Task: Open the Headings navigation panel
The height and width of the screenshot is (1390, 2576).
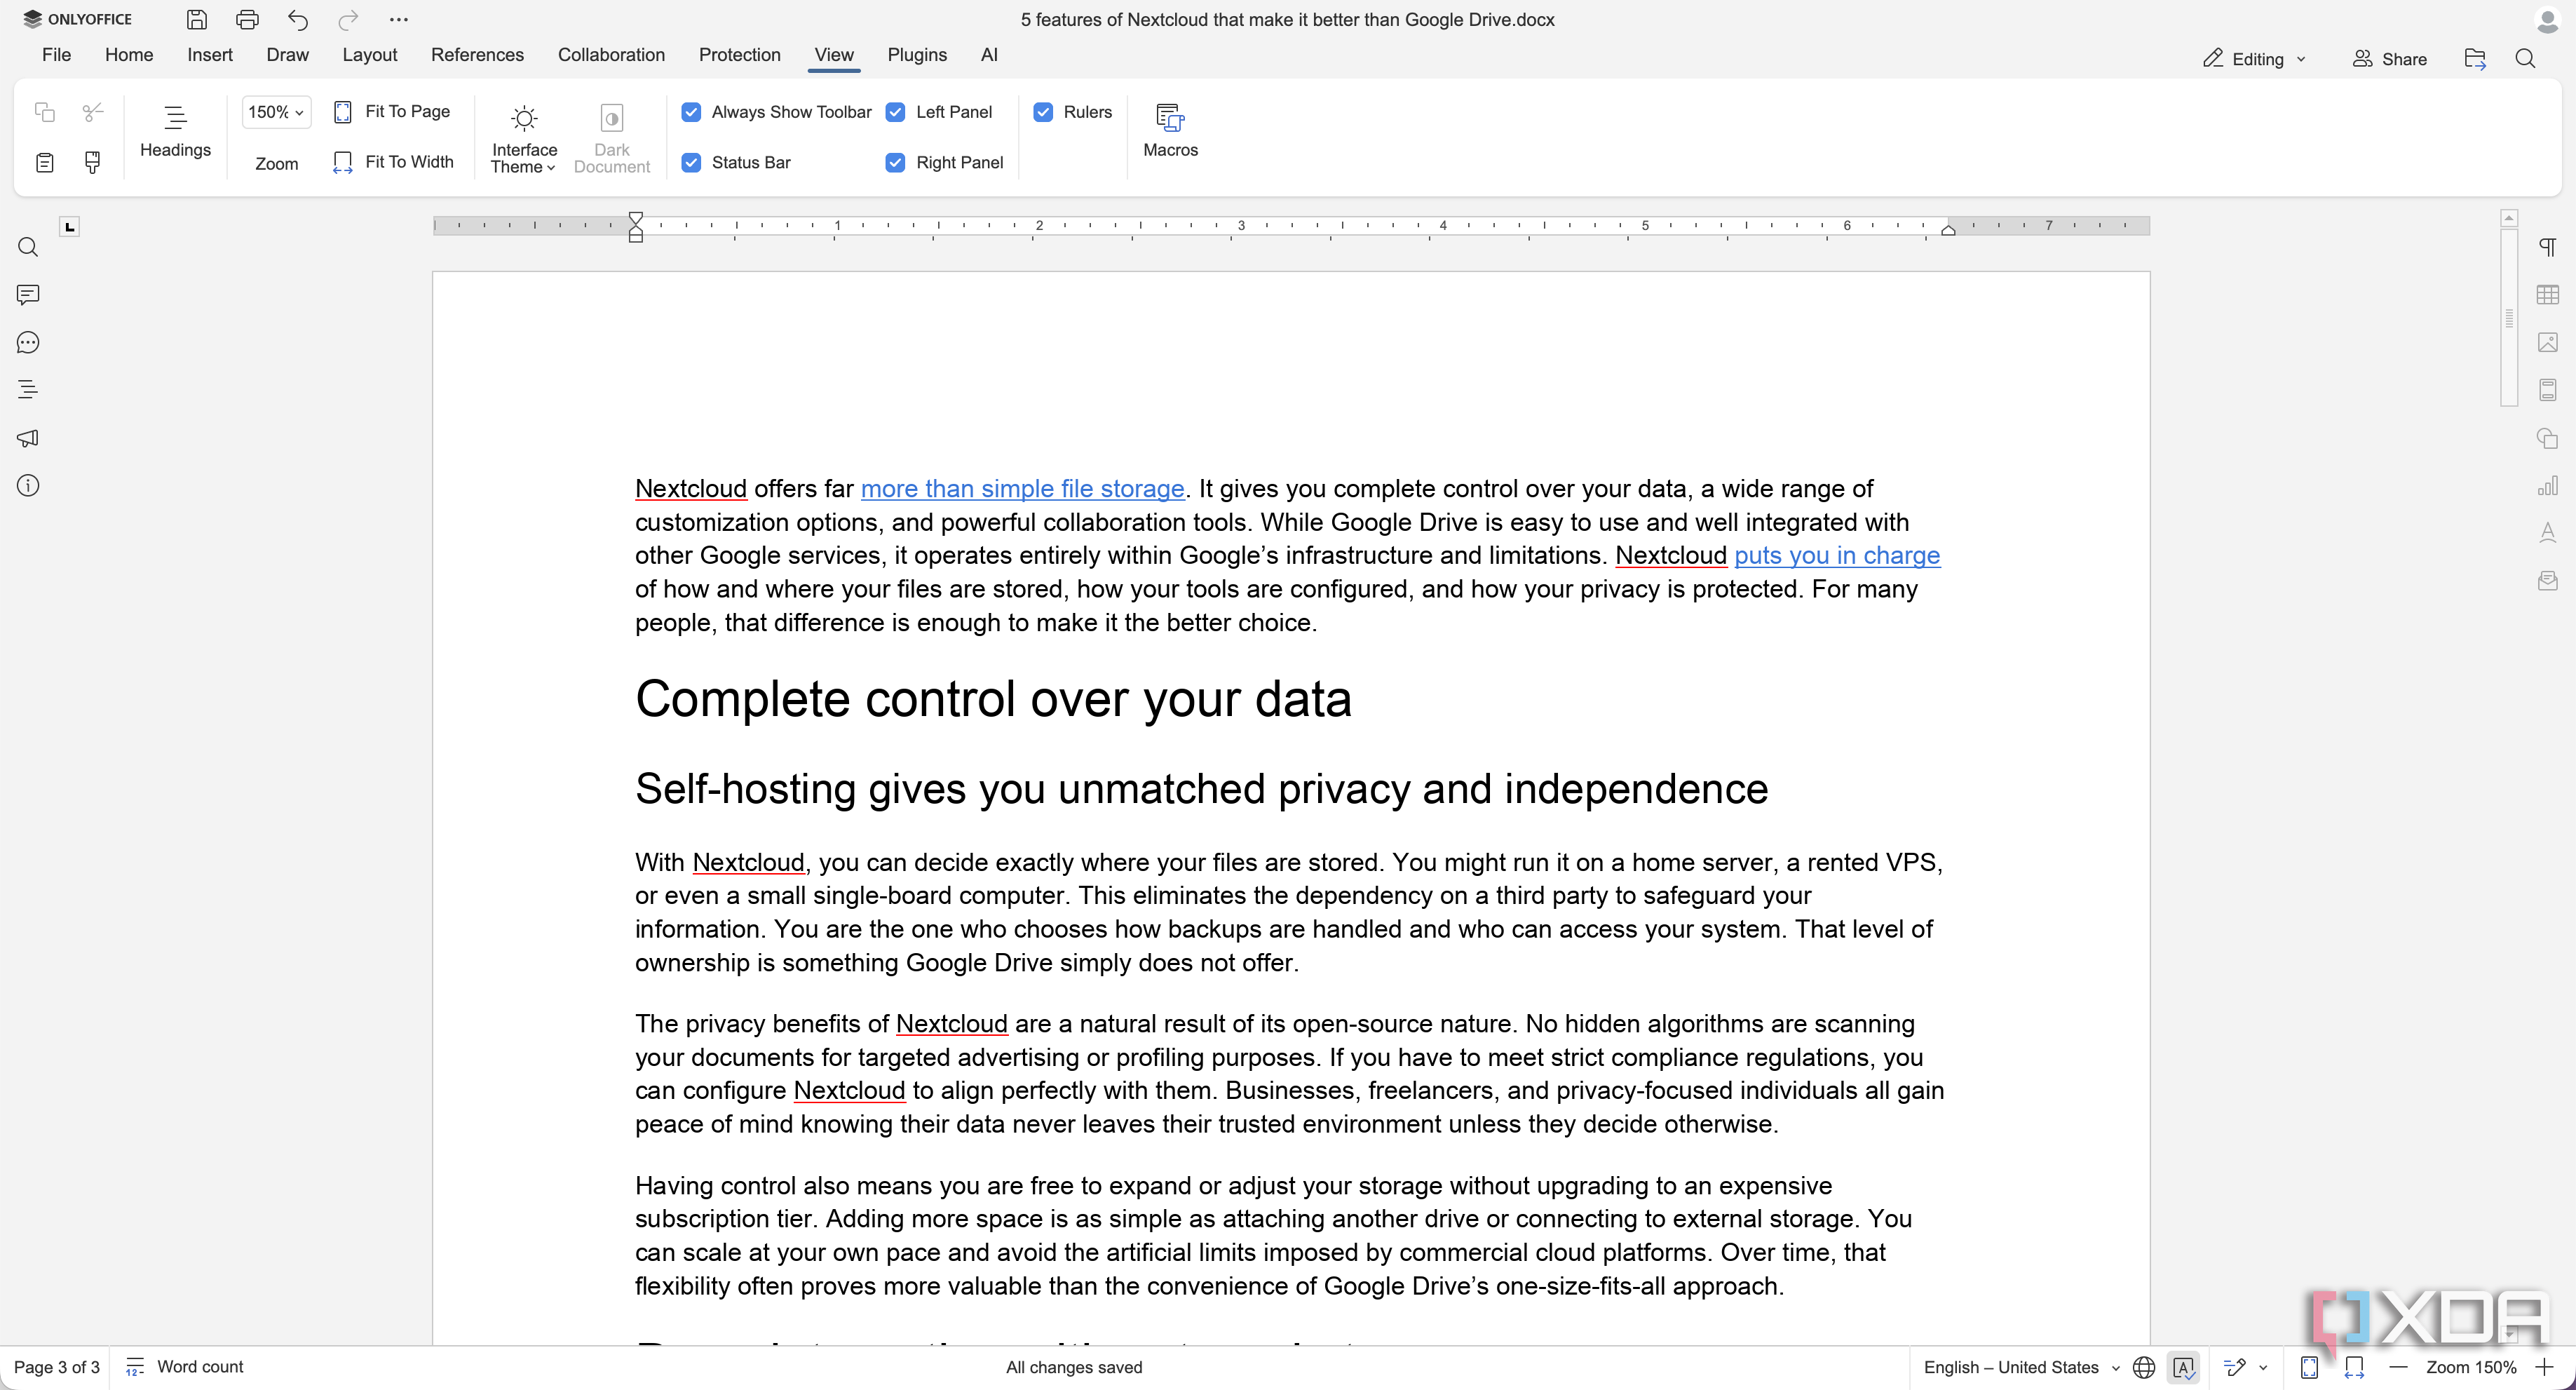Action: 175,130
